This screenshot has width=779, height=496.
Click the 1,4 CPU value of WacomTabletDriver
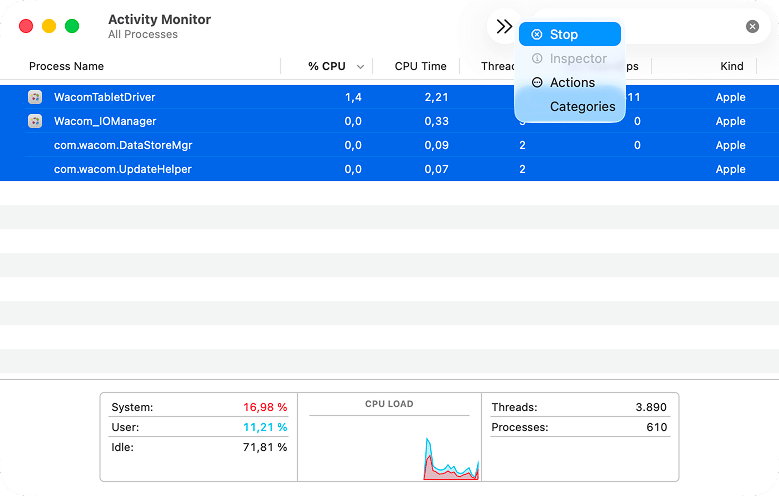click(353, 97)
